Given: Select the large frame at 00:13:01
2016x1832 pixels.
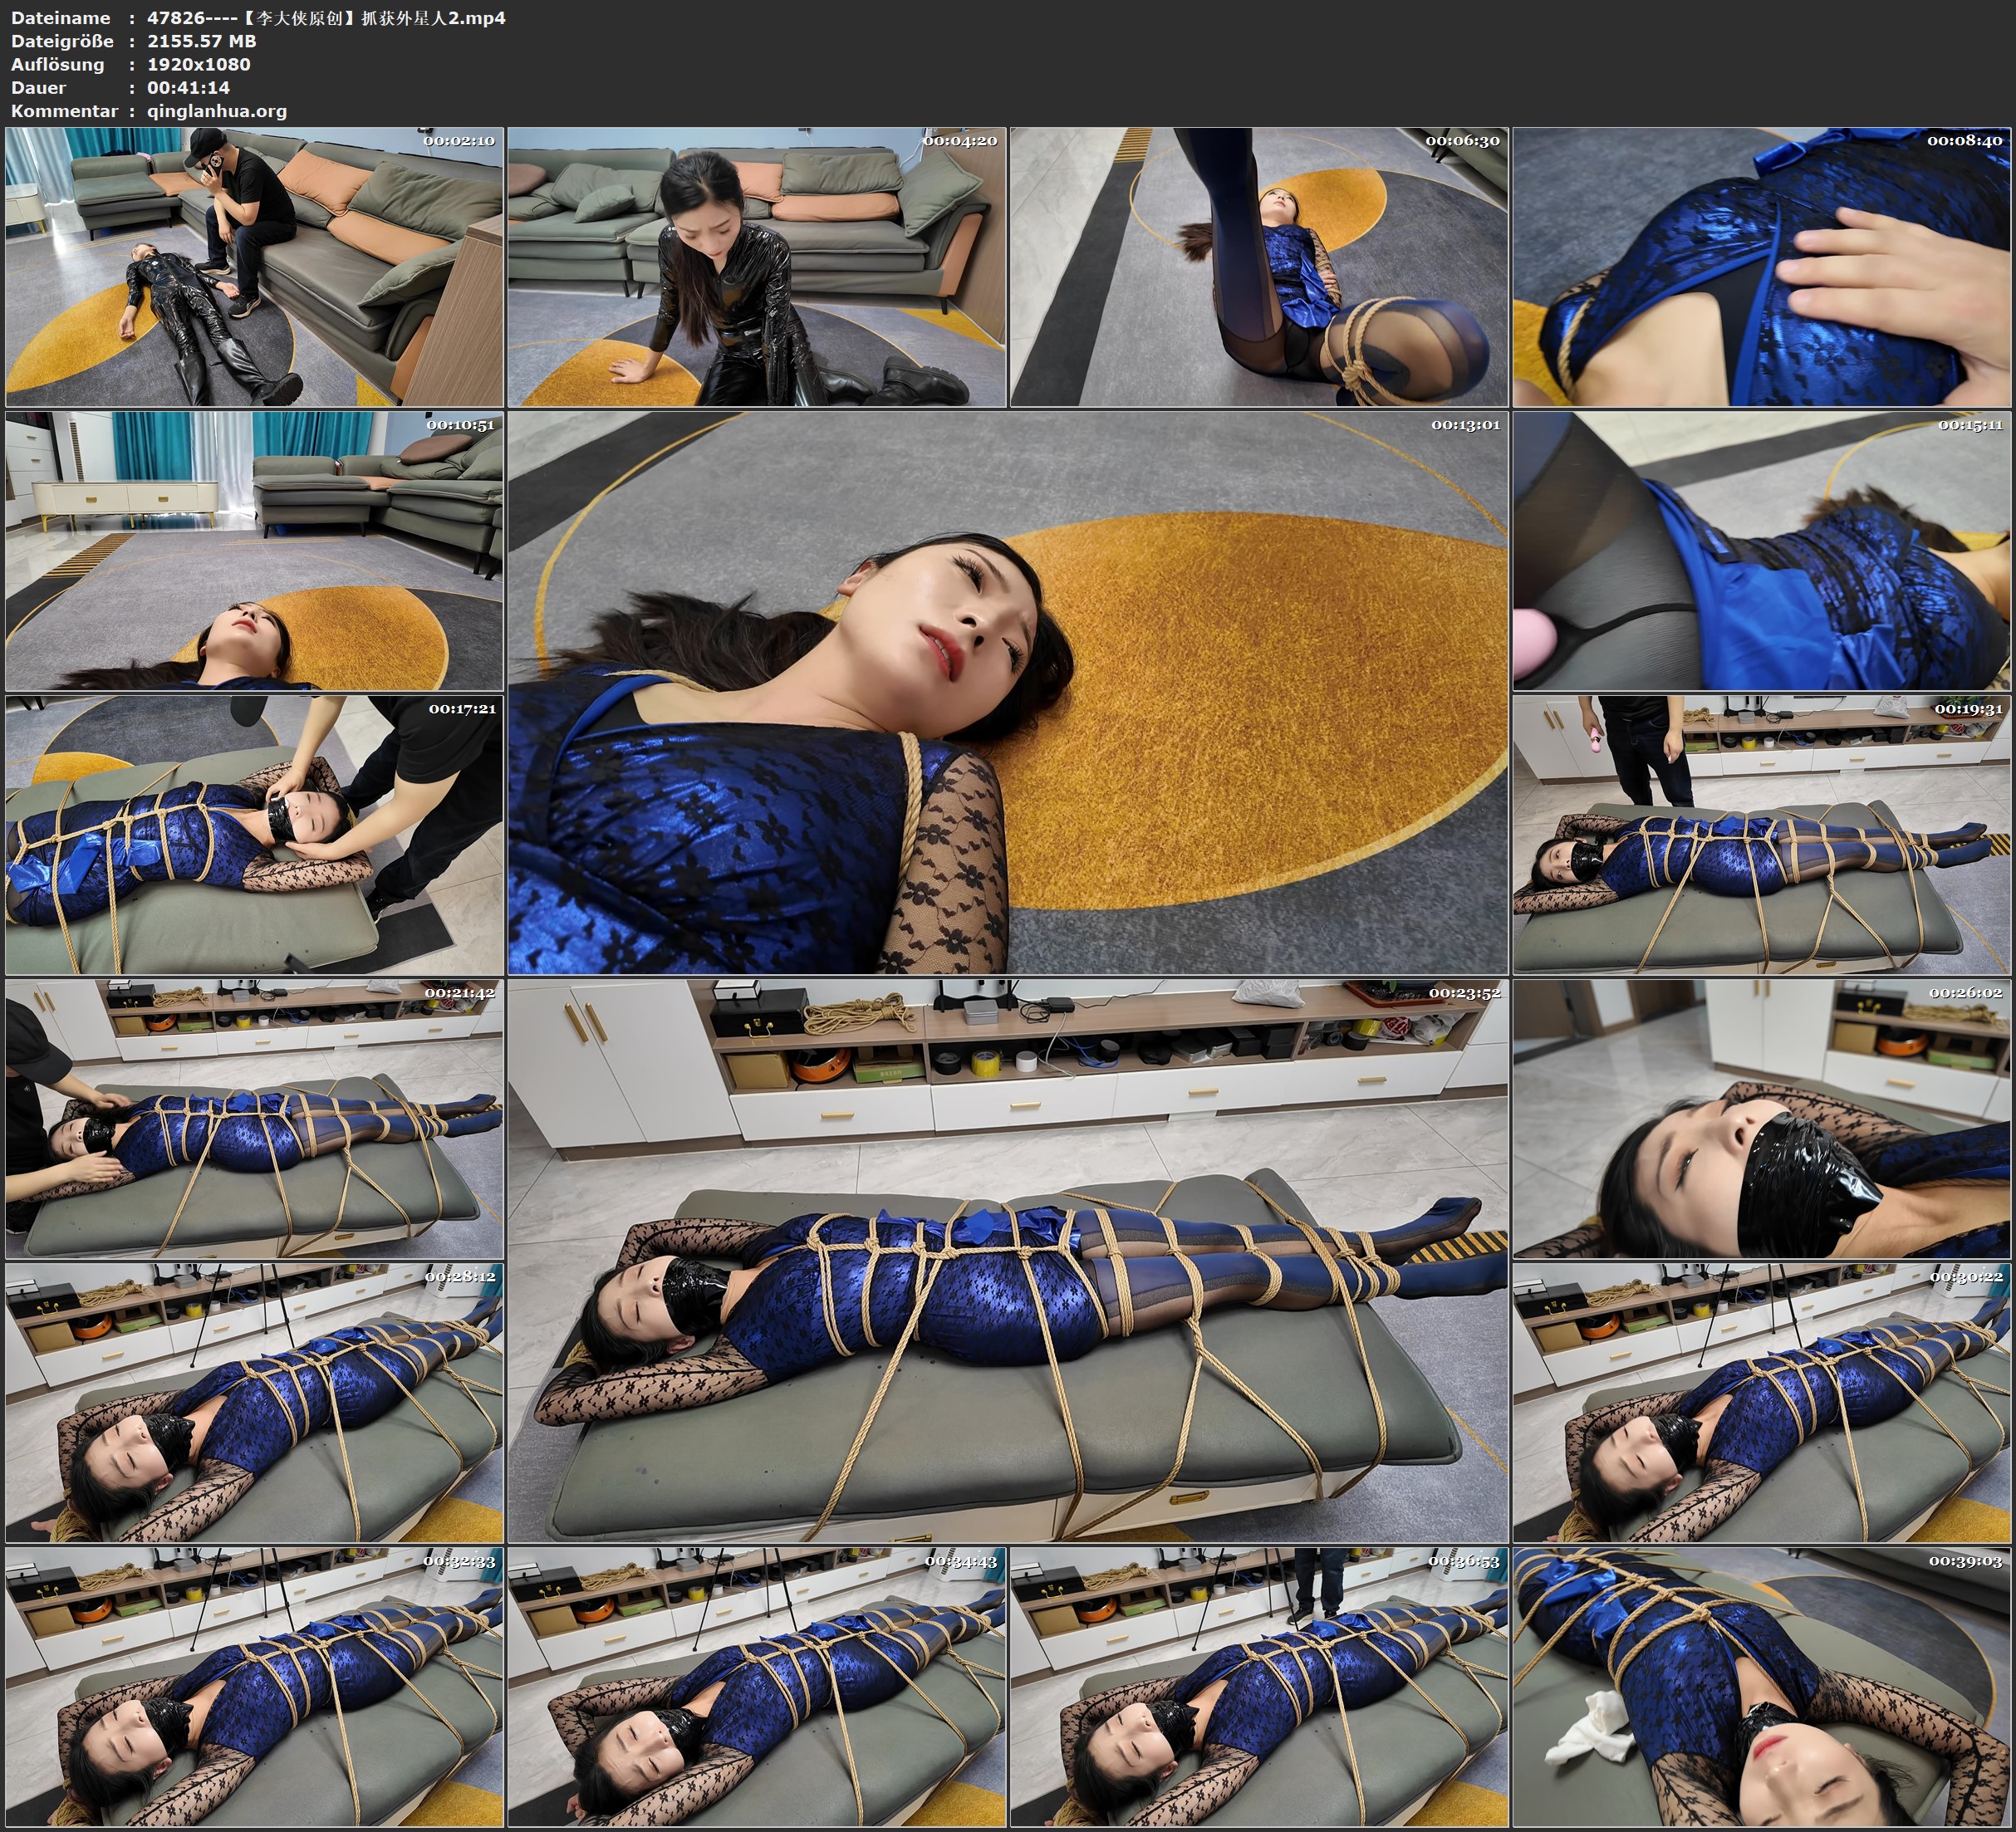Looking at the screenshot, I should tap(1007, 693).
